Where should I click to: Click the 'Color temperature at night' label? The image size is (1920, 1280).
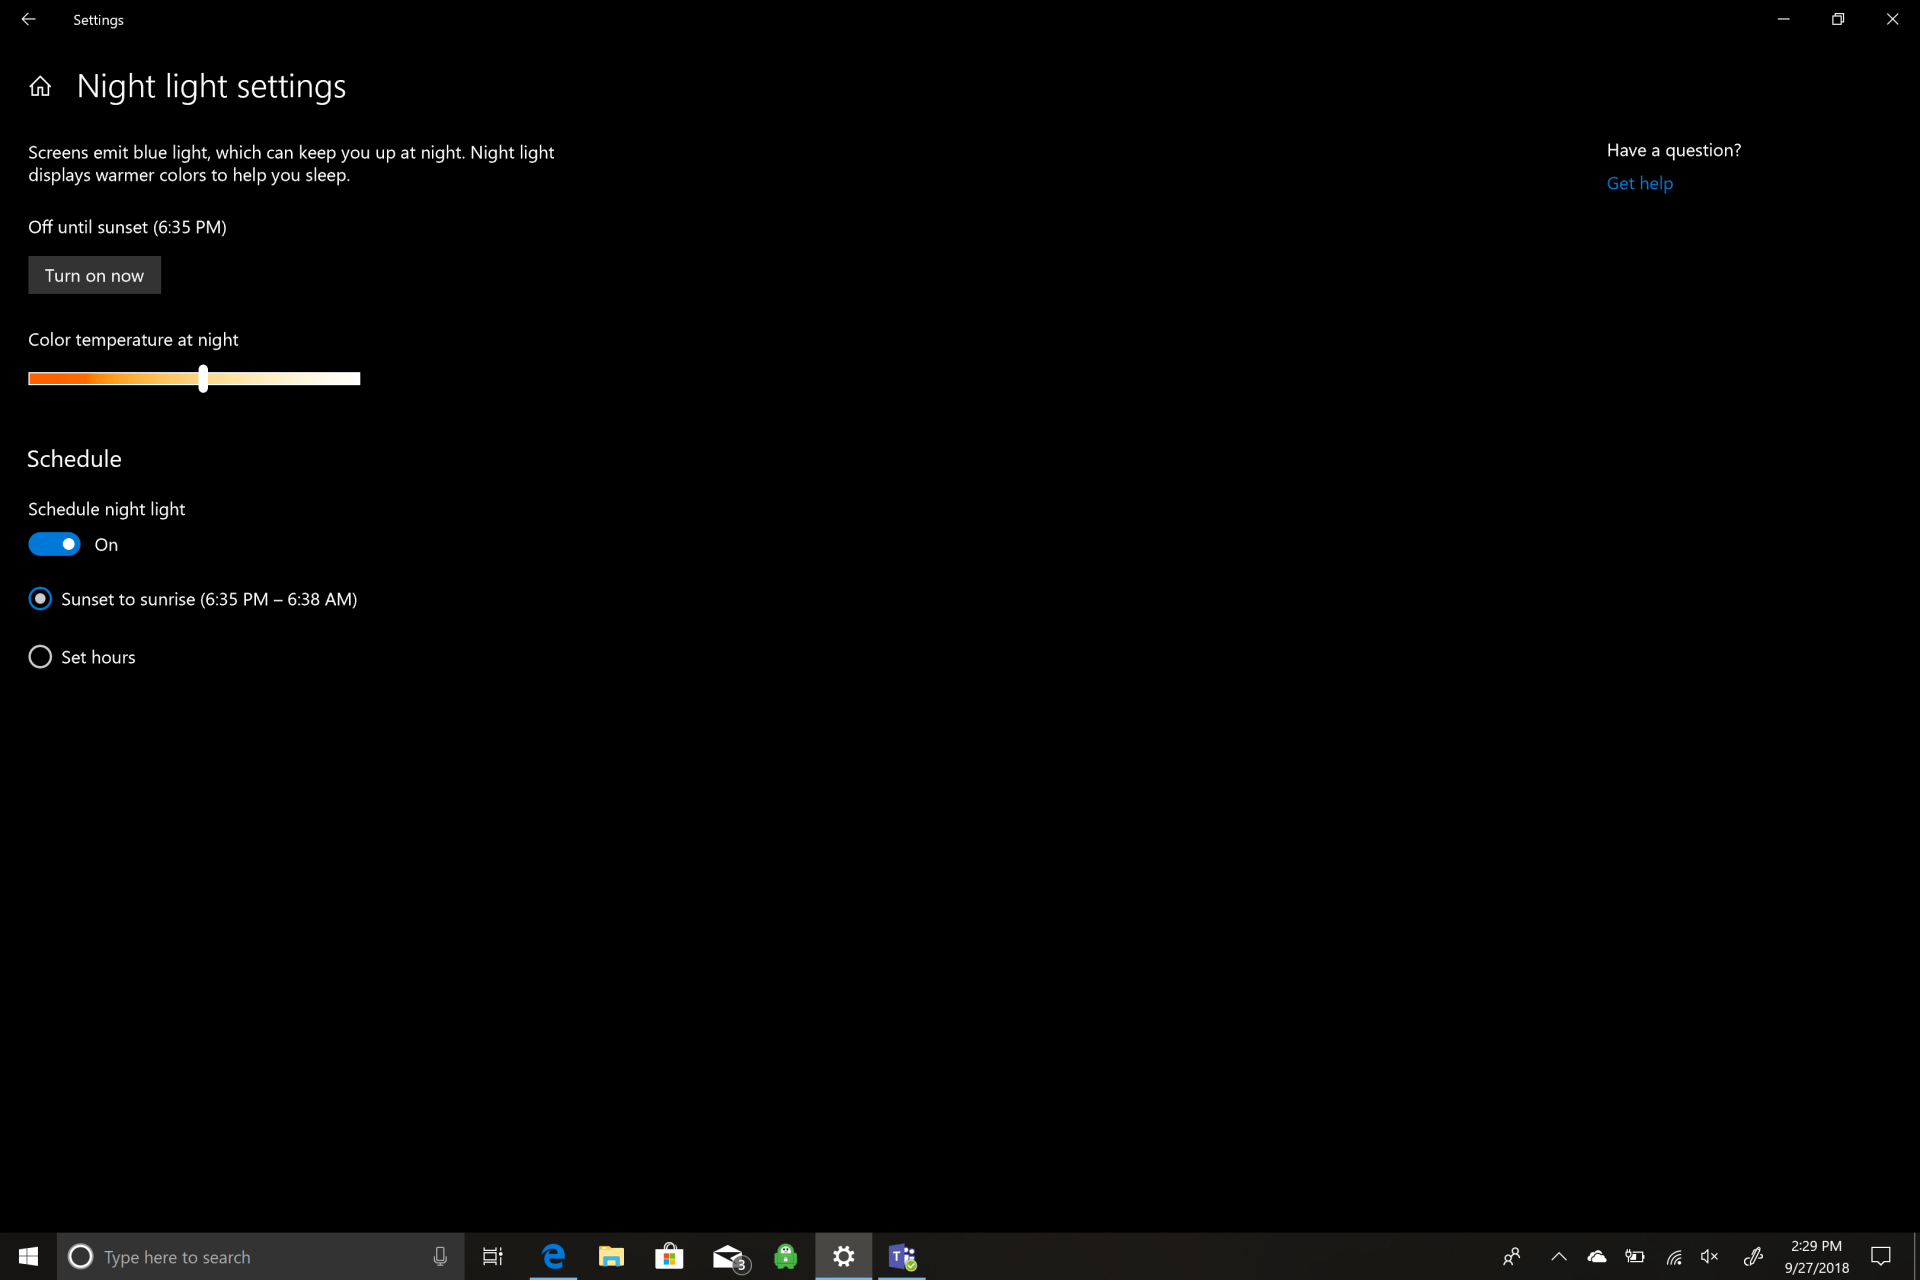(x=133, y=340)
